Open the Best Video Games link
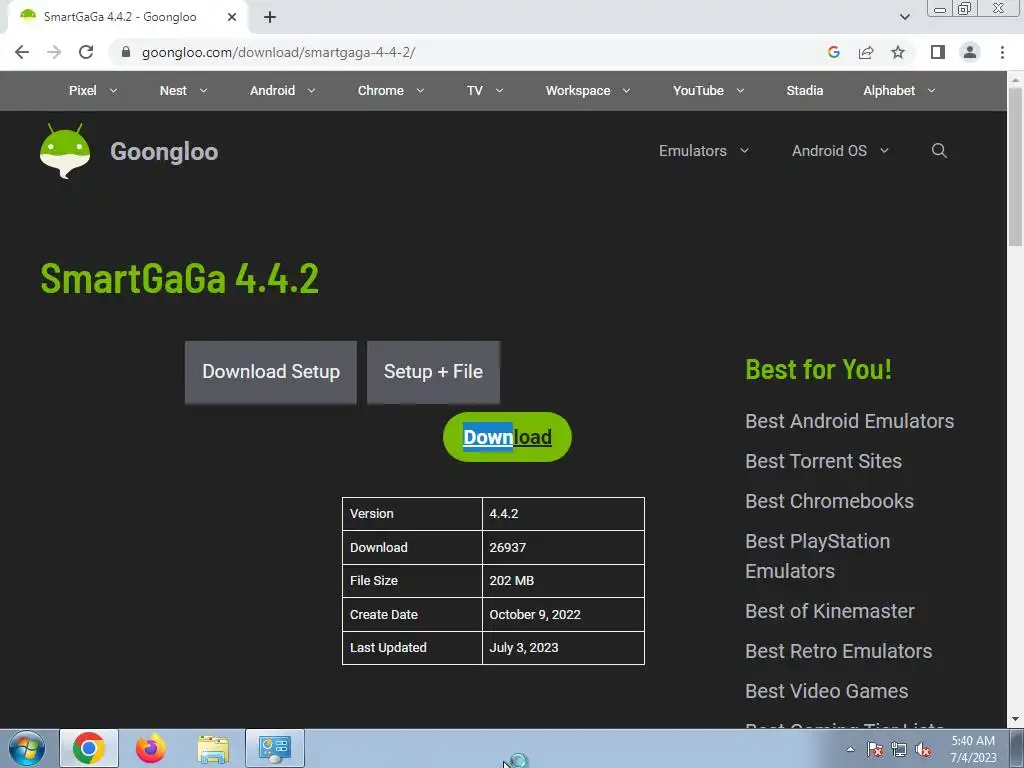This screenshot has width=1024, height=768. pyautogui.click(x=827, y=691)
